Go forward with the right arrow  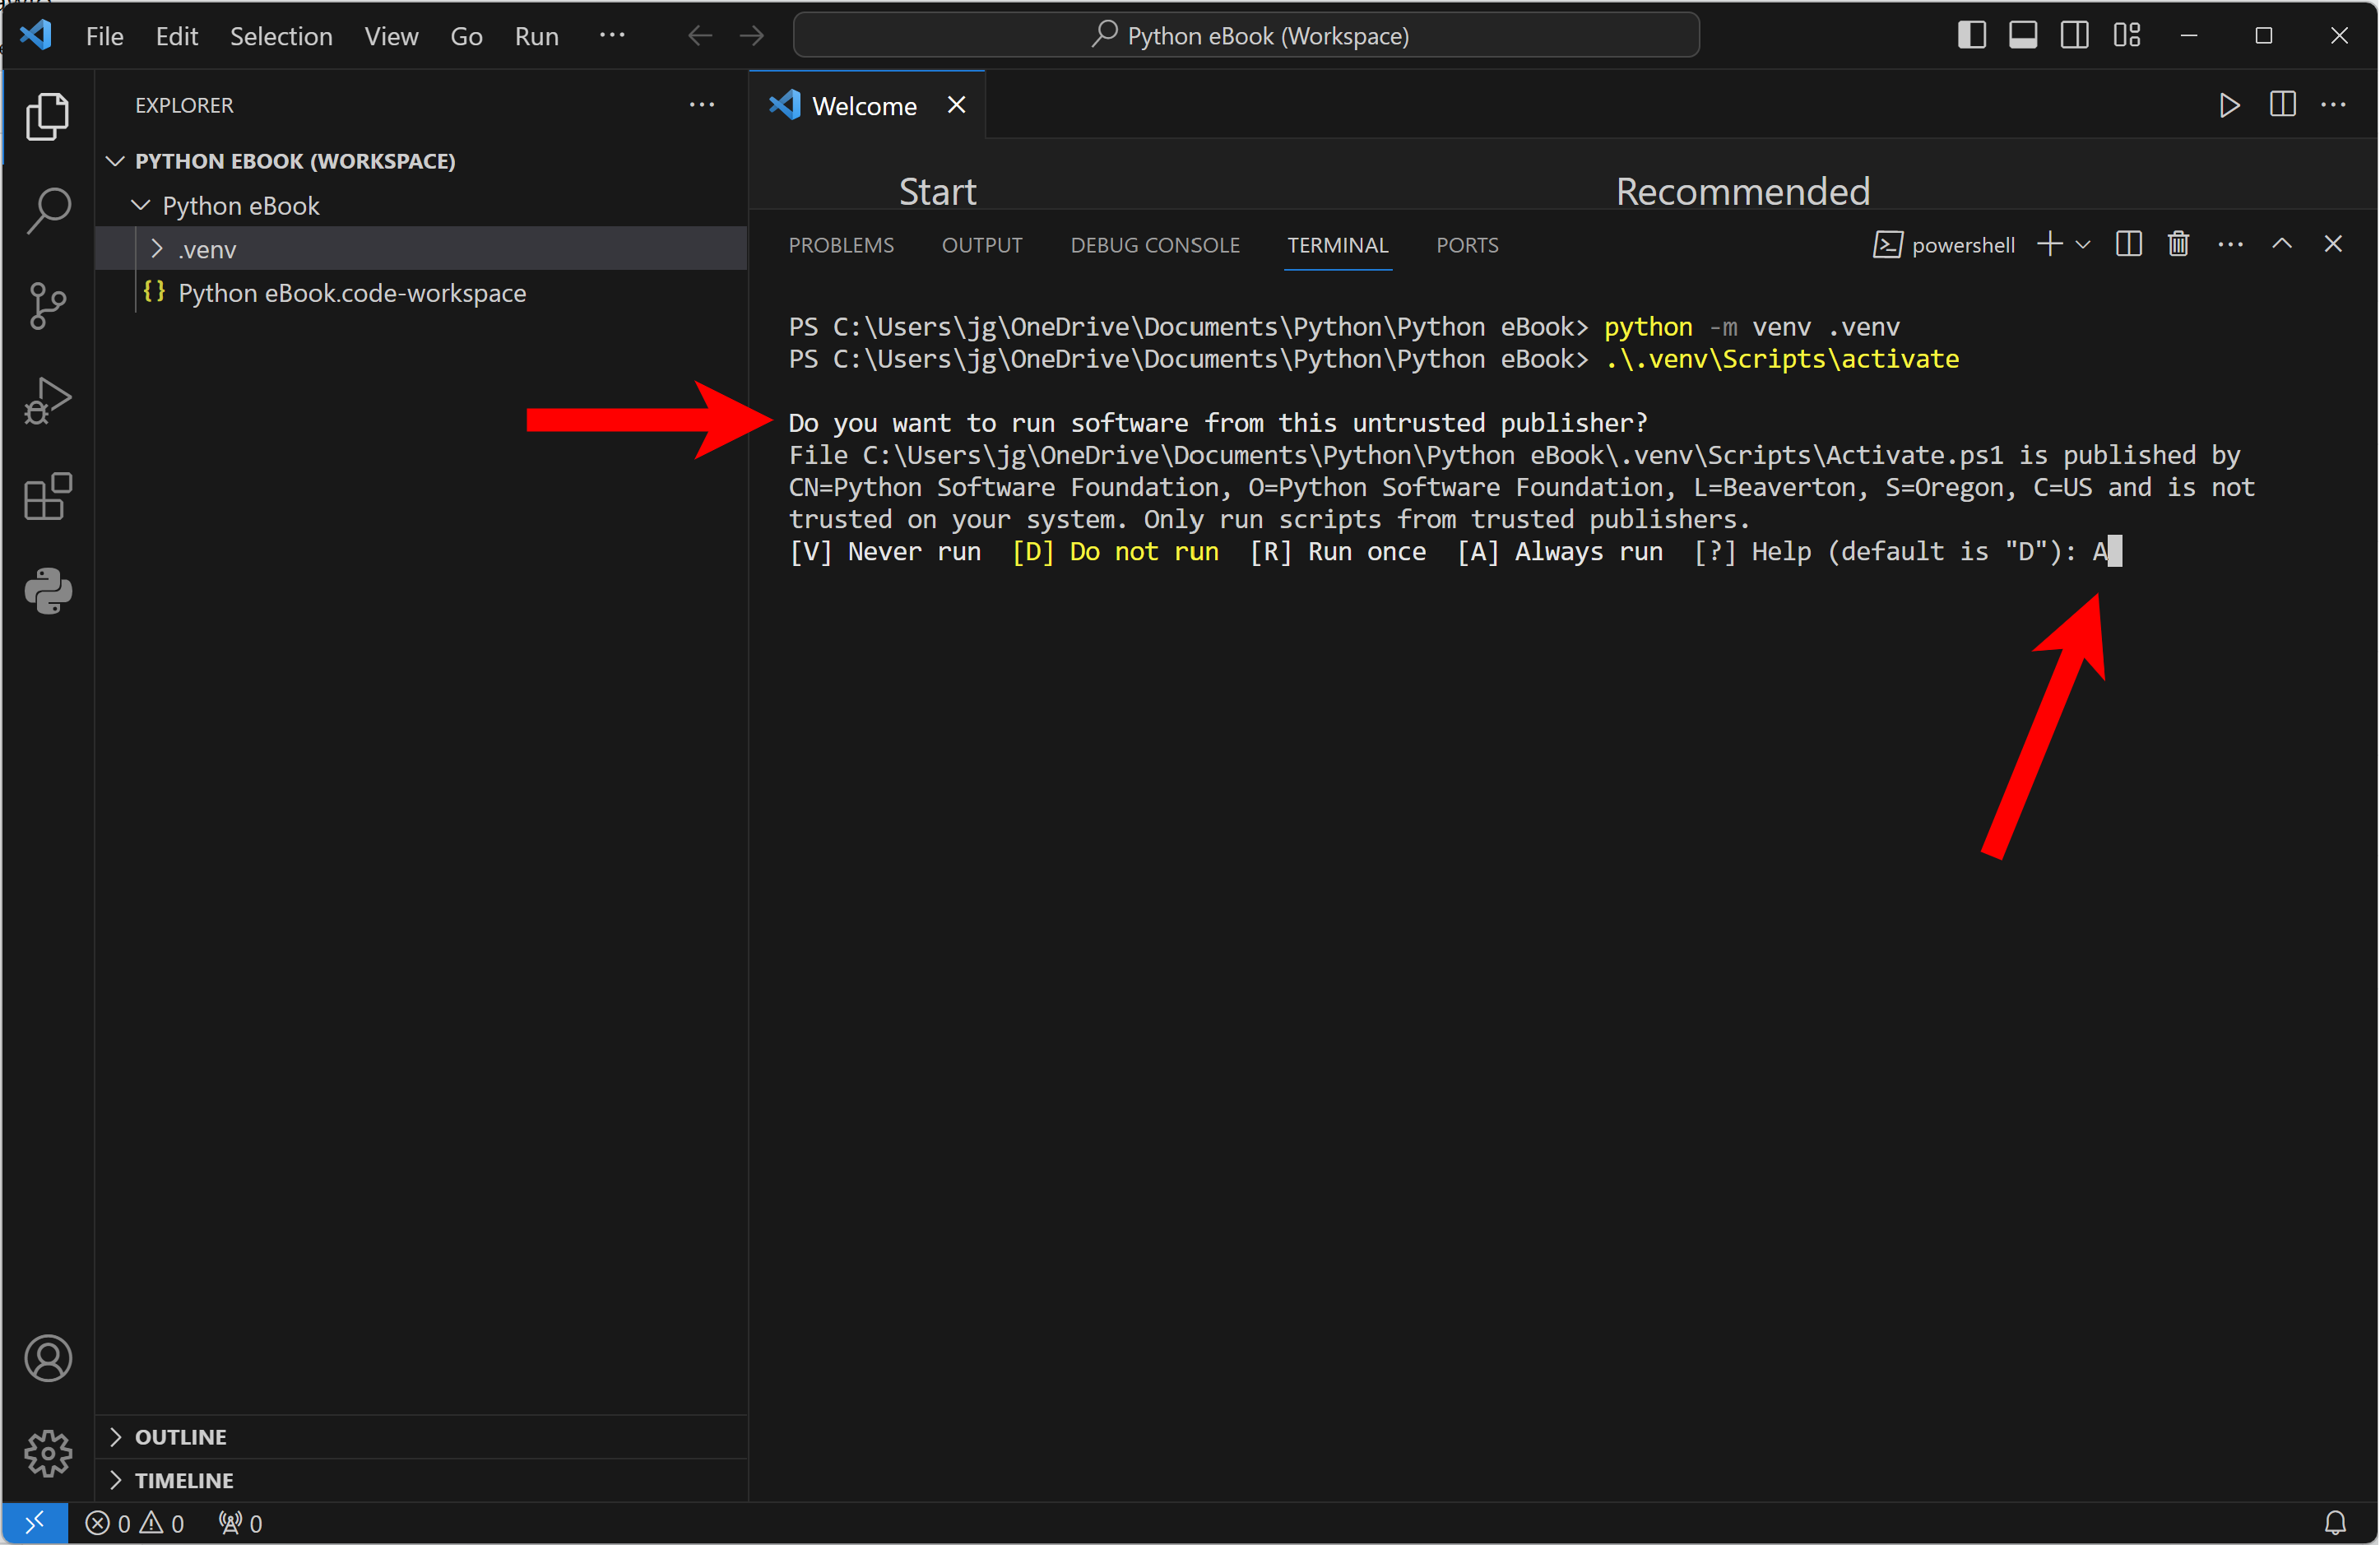tap(752, 36)
